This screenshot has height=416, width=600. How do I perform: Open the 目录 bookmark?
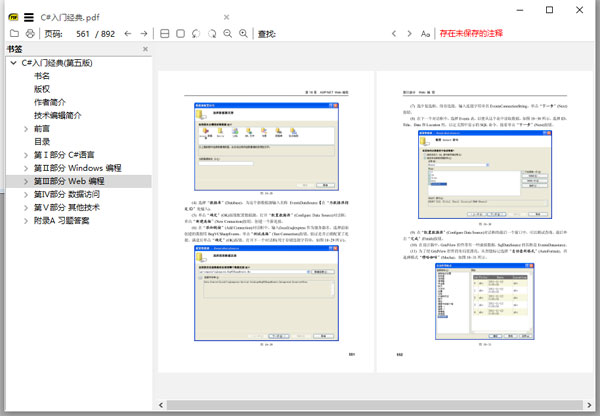42,142
